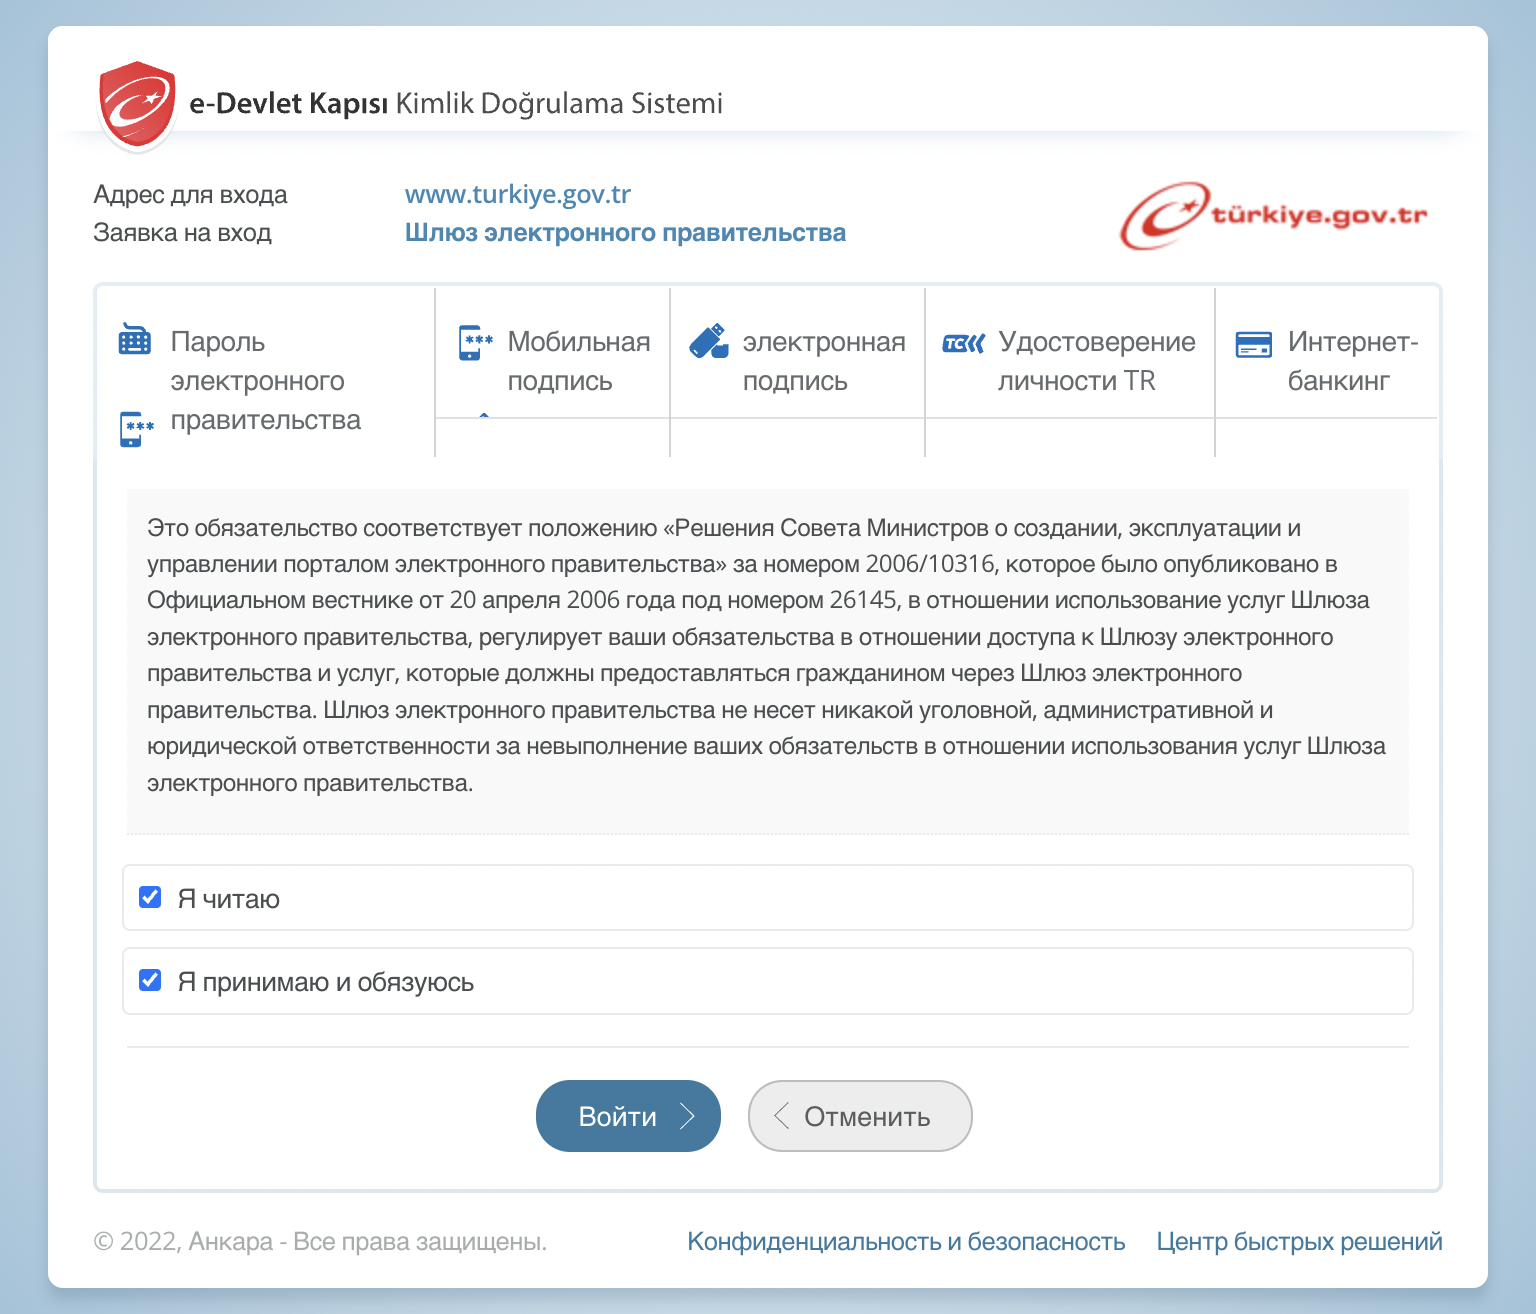Screen dimensions: 1536x1314
Task: Click the e-Devlet shield logo
Action: [x=137, y=104]
